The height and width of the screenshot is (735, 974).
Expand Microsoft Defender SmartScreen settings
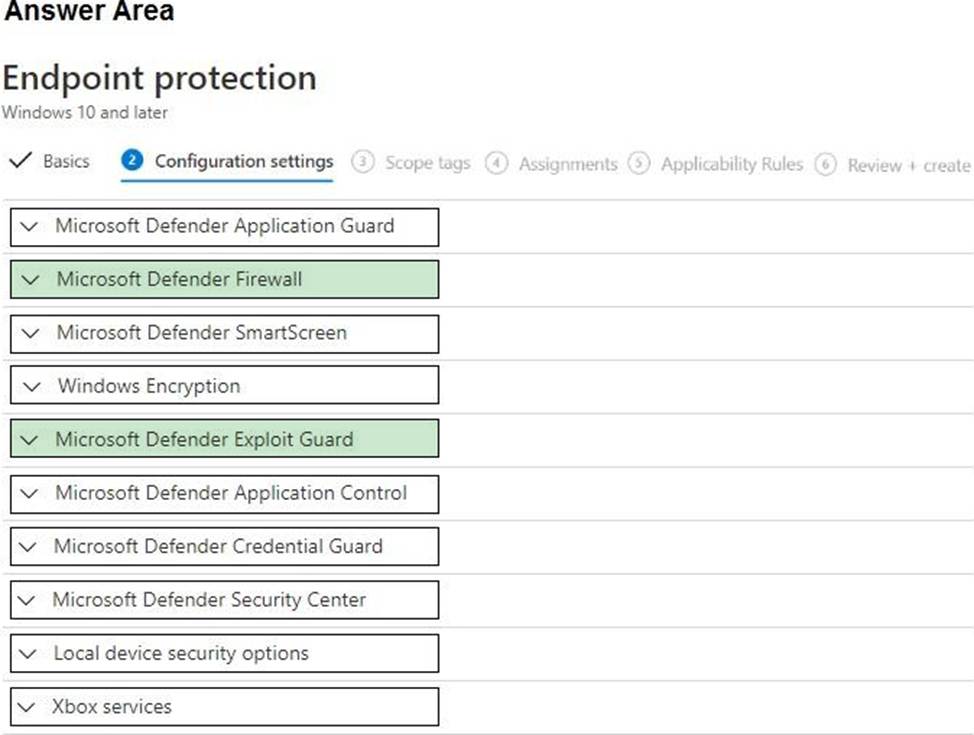pyautogui.click(x=224, y=333)
